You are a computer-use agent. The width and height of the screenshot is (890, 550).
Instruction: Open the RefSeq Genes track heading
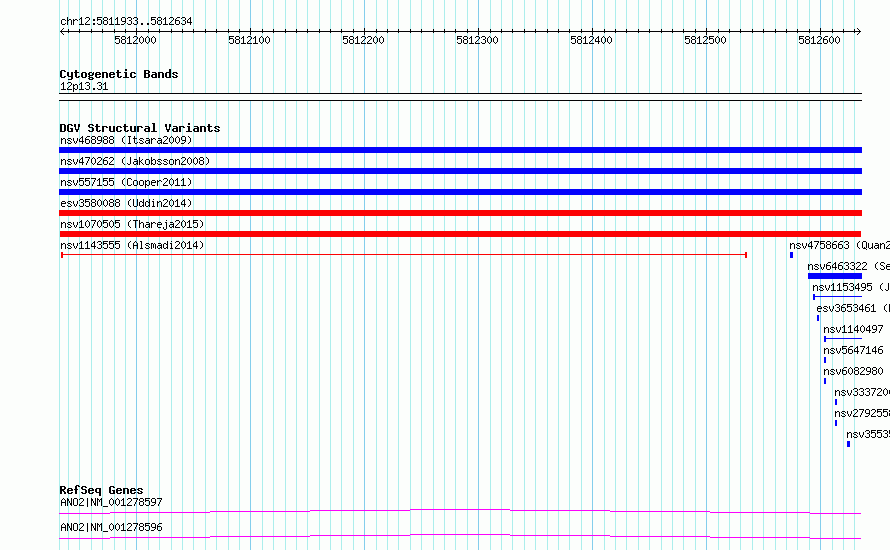click(101, 490)
